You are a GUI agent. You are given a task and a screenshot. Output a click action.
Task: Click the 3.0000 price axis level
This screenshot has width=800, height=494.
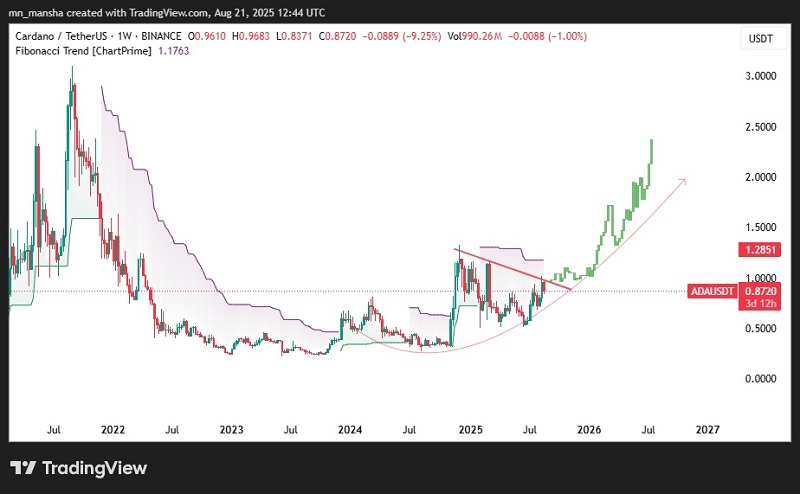pyautogui.click(x=762, y=76)
